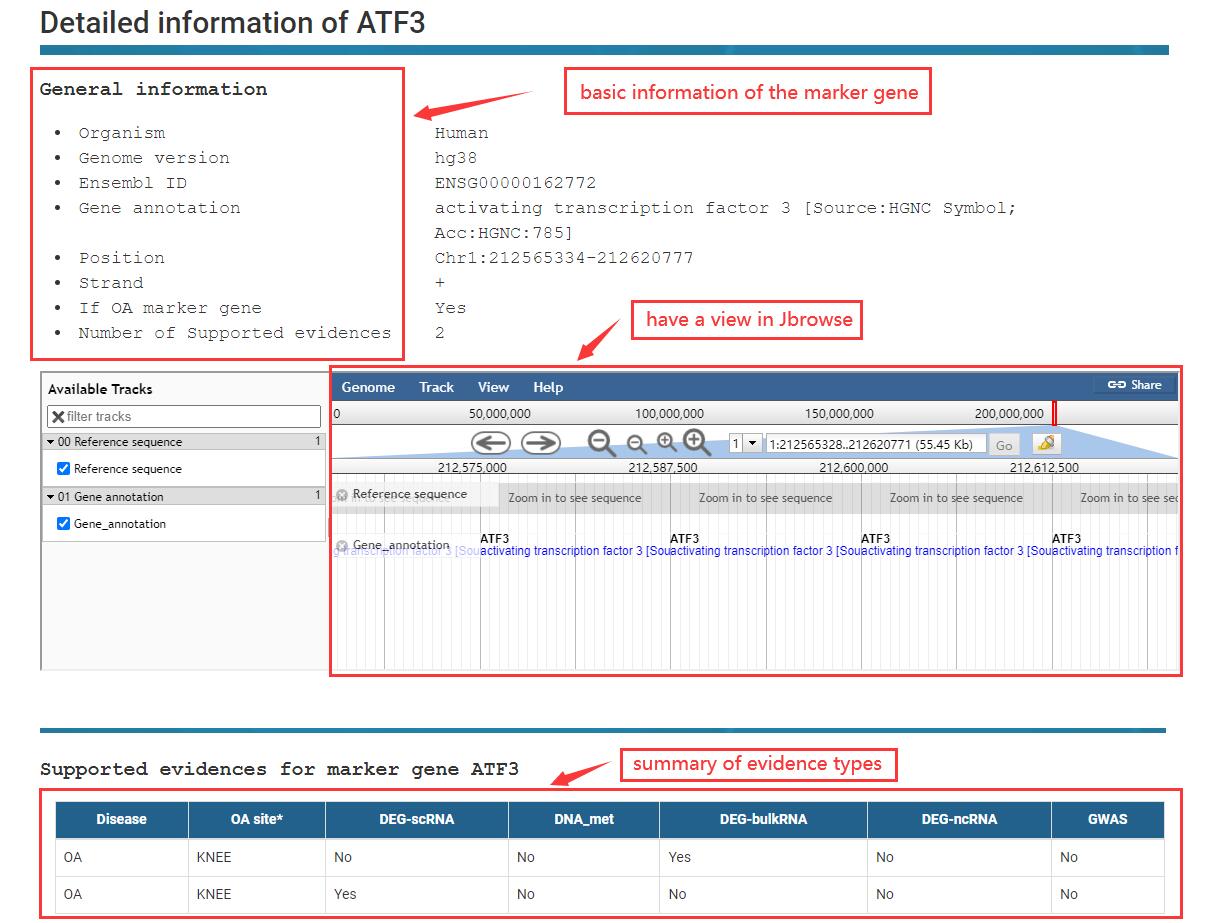Pan the genome view right with the arrow
The image size is (1207, 923).
tap(540, 443)
